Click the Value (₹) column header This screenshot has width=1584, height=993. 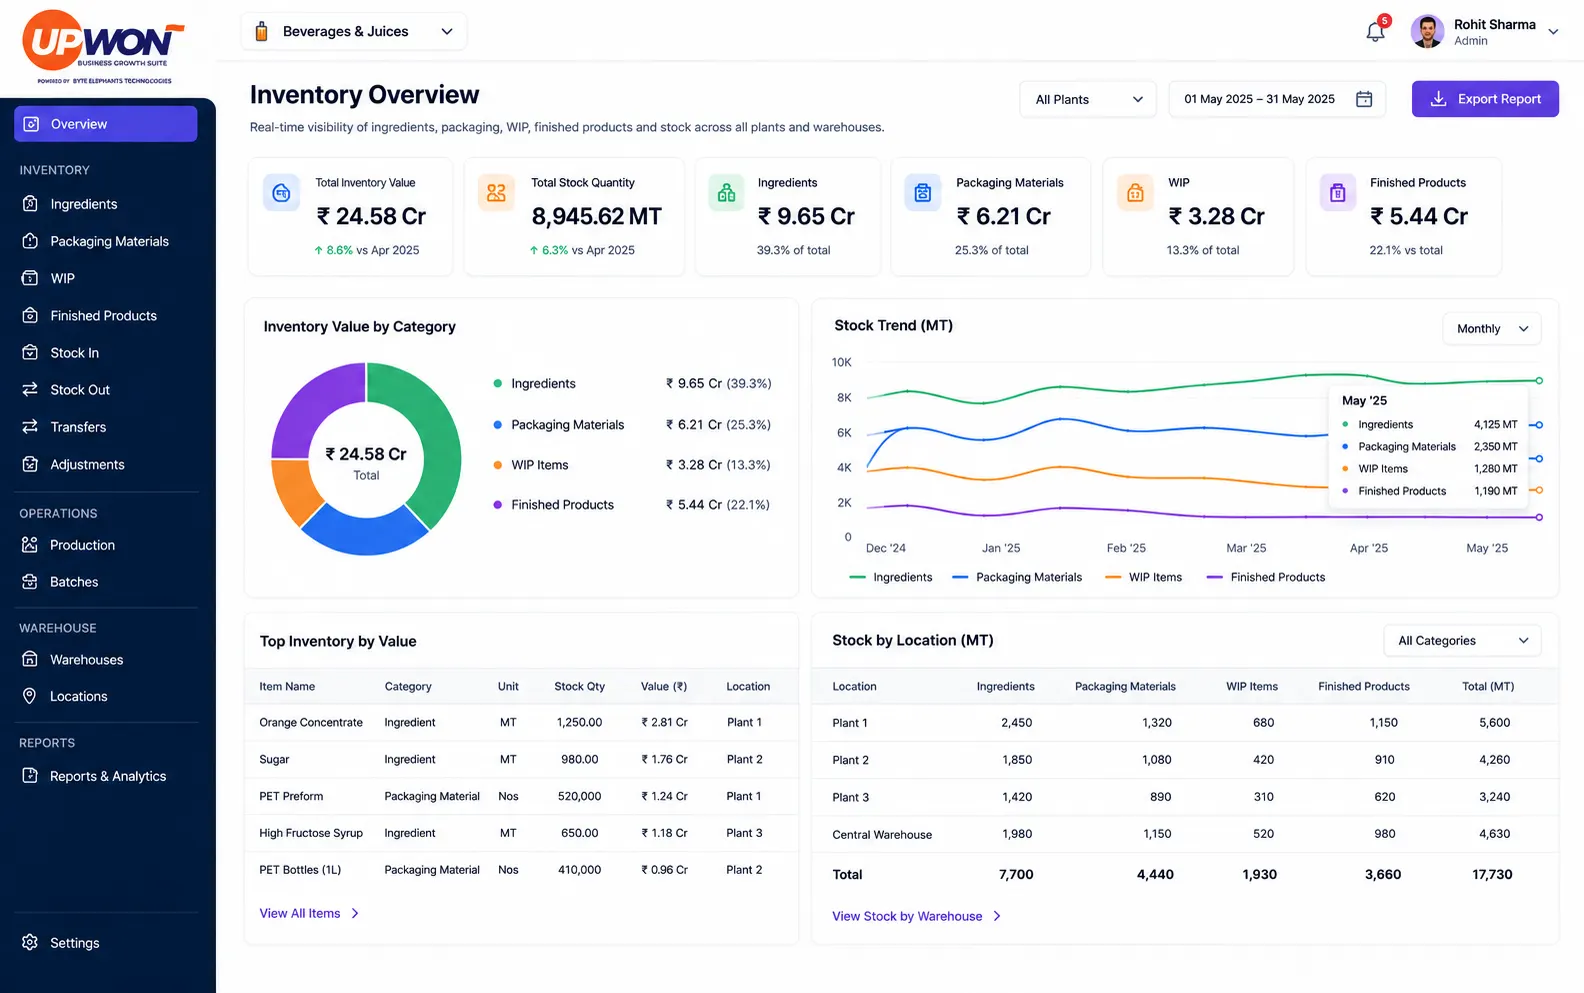pos(664,686)
